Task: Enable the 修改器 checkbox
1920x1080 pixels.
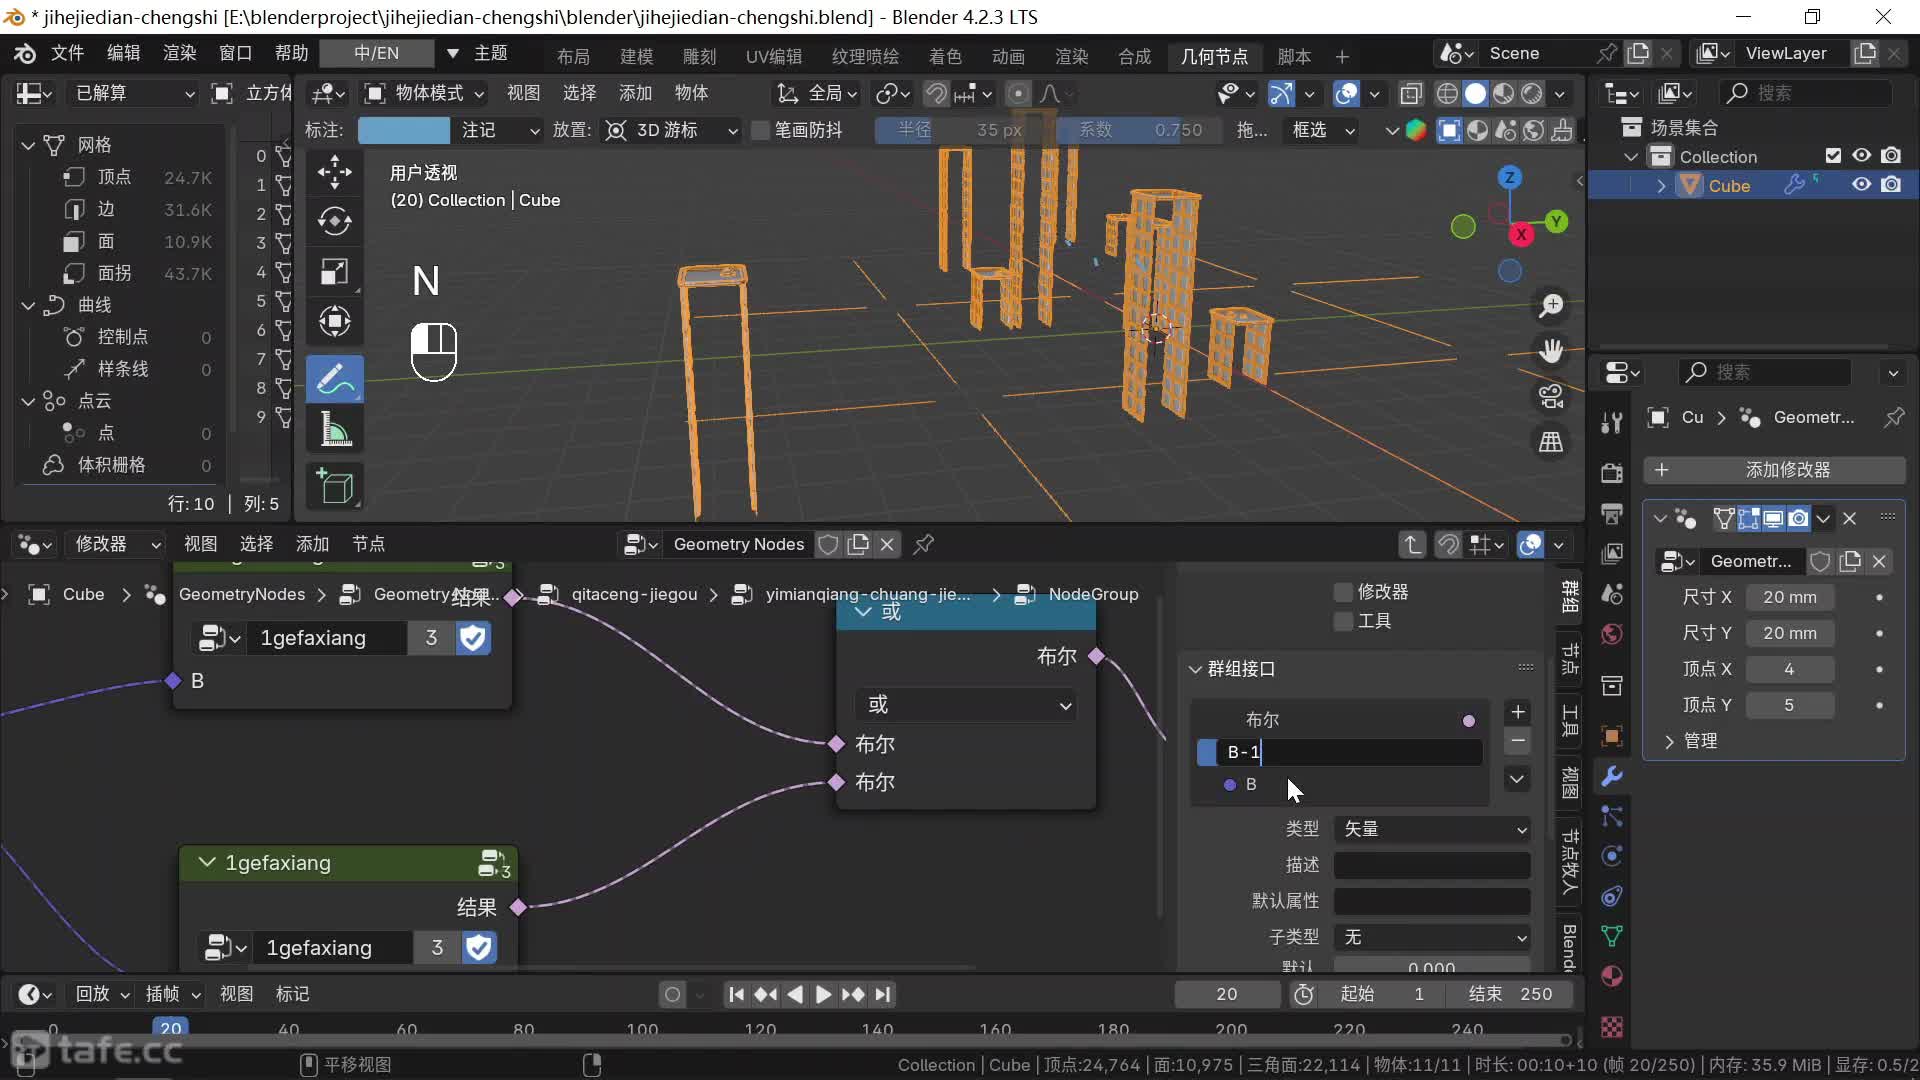Action: (x=1344, y=593)
